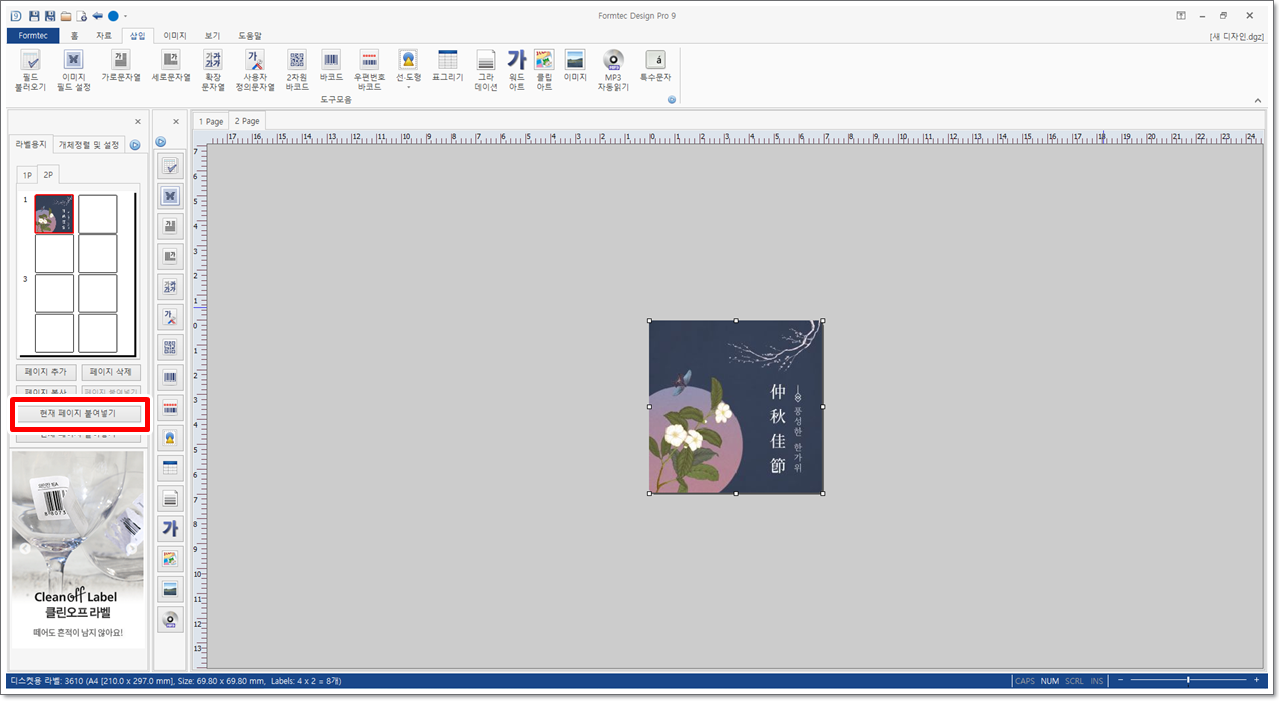Click the ribbon 바코드 tool

[x=331, y=66]
